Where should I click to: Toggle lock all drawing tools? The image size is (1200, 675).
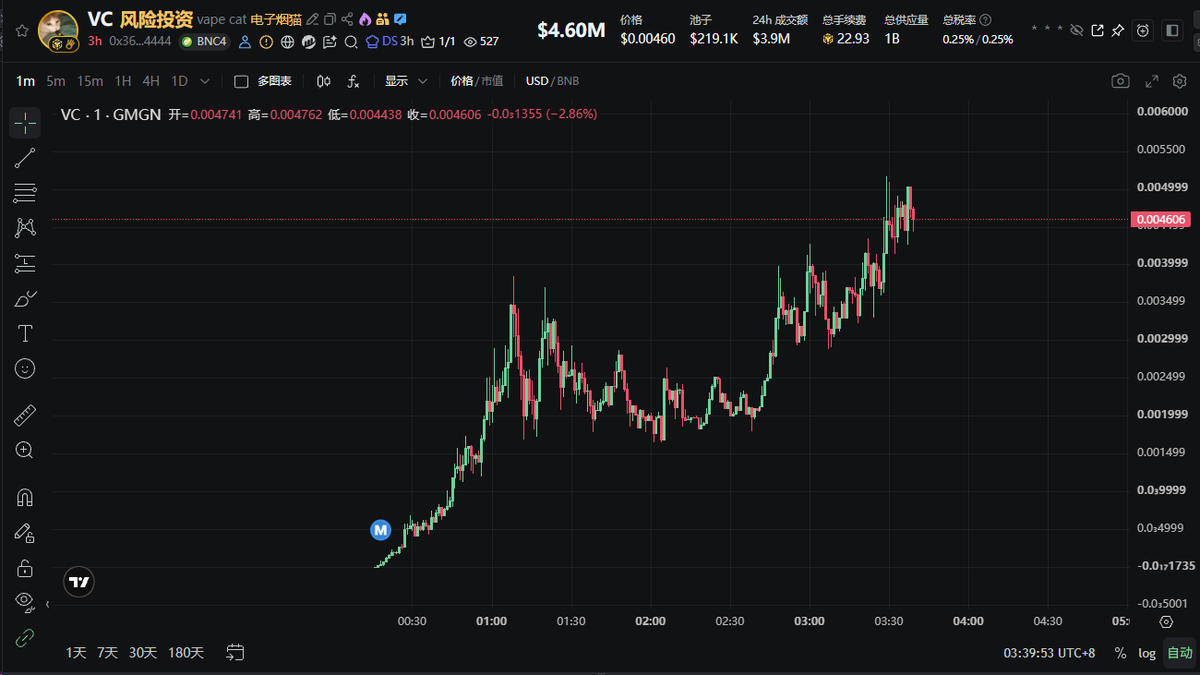pos(25,568)
